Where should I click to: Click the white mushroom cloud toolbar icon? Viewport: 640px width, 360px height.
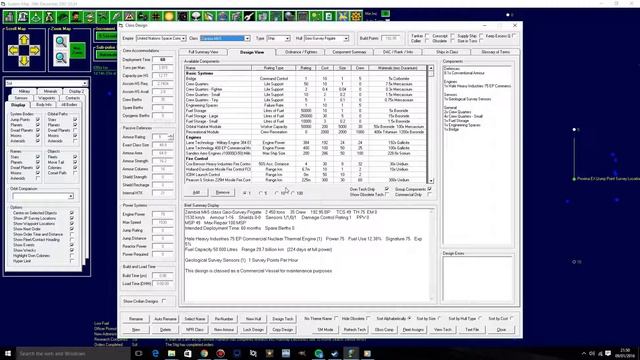196,17
